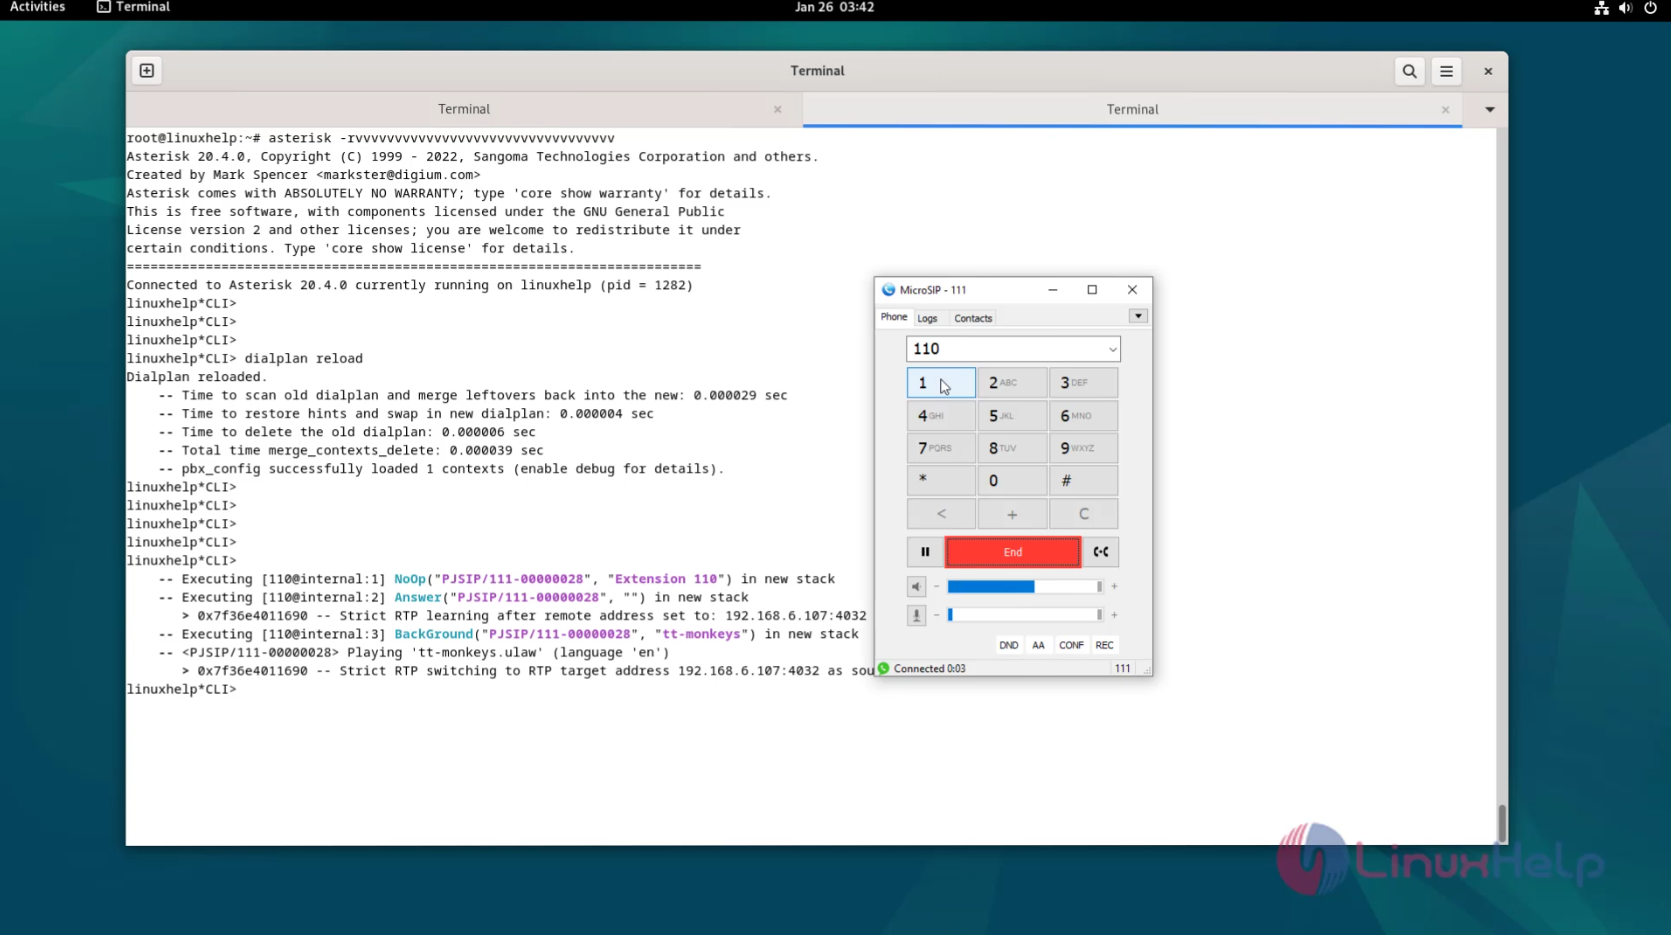Adjust the speaker volume slider
Viewport: 1671px width, 935px height.
pyautogui.click(x=1024, y=587)
